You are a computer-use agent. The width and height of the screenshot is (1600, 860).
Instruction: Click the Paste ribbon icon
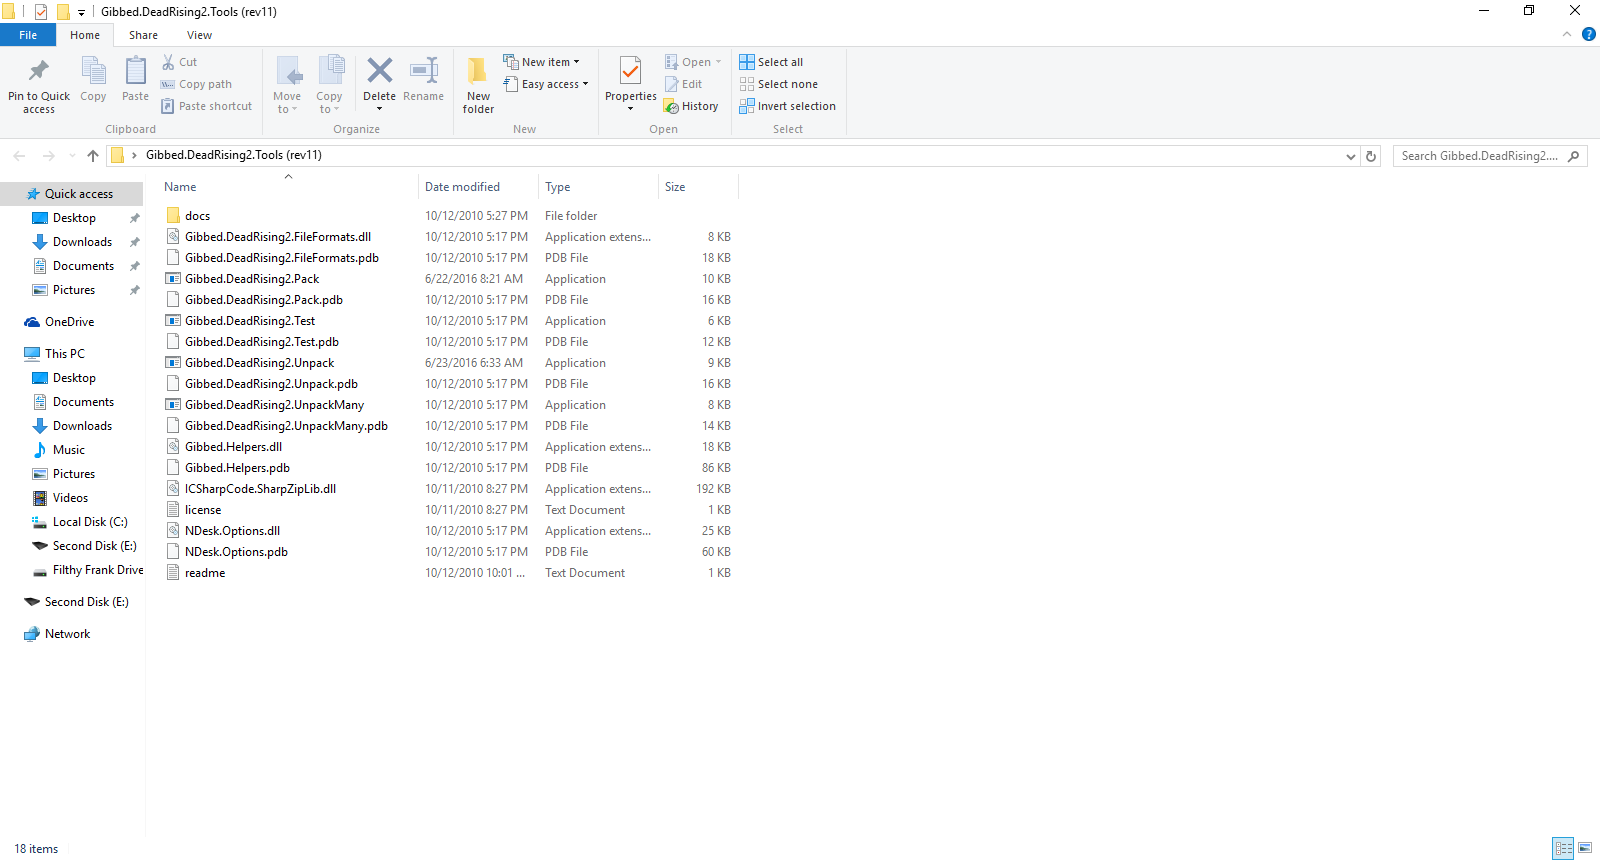pos(135,80)
